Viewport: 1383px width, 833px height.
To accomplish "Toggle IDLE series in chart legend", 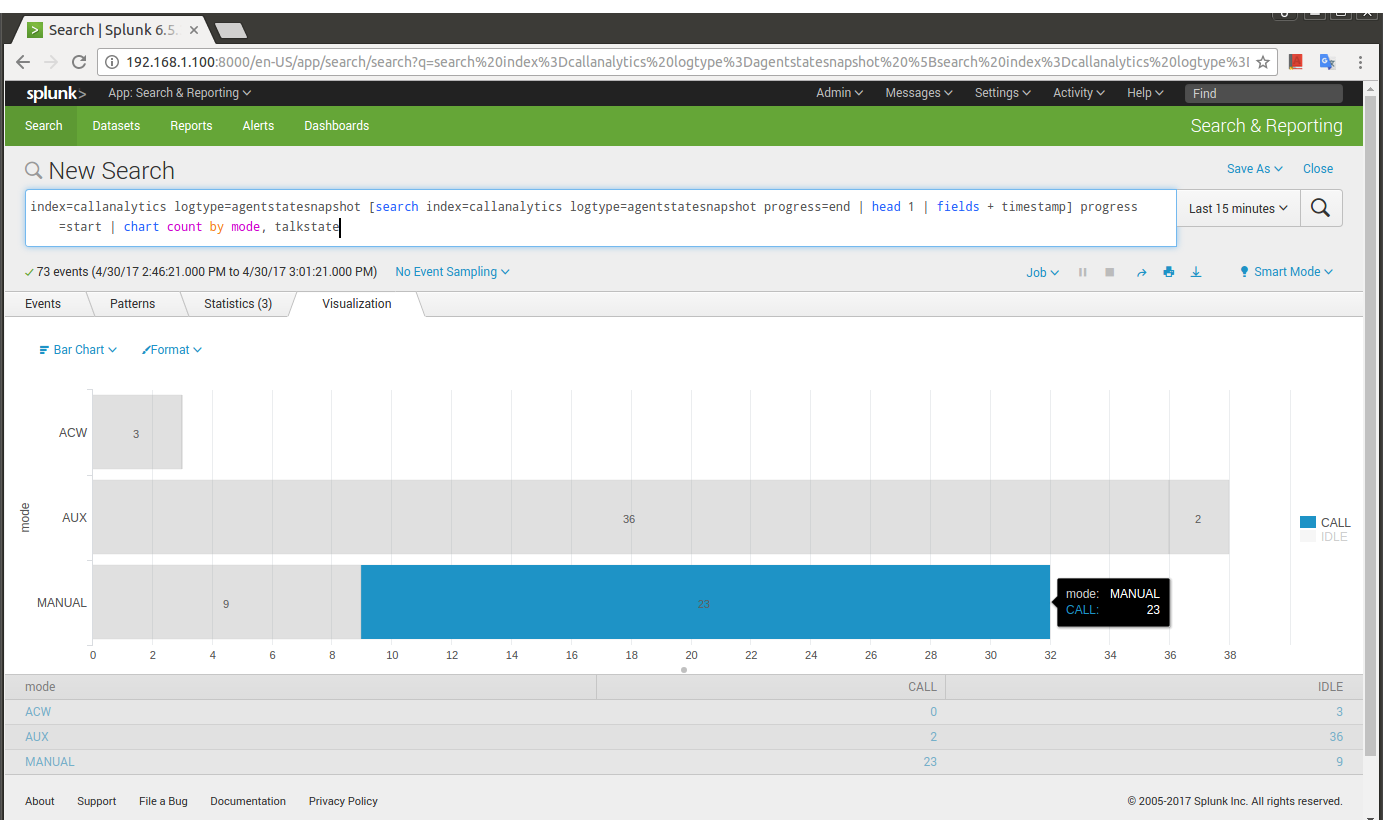I will [x=1325, y=537].
